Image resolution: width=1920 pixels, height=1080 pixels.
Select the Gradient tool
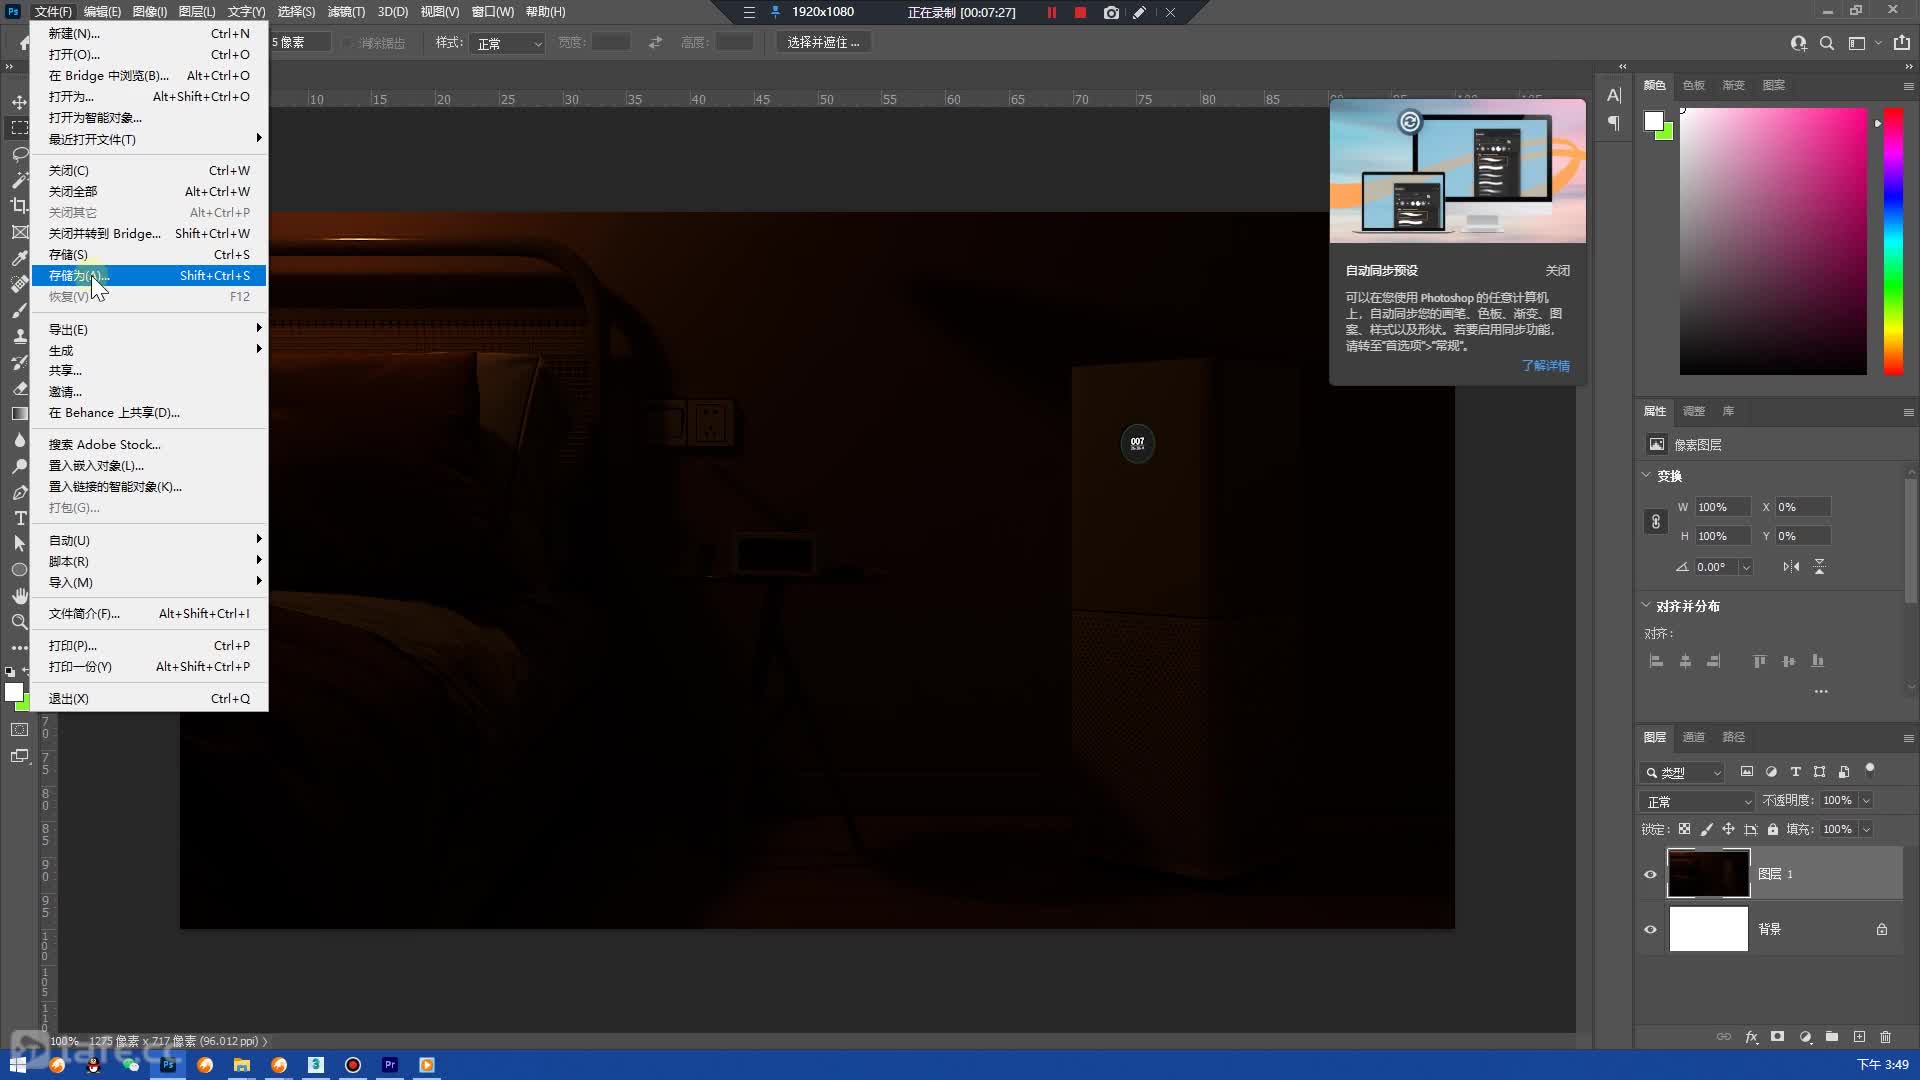click(x=19, y=414)
